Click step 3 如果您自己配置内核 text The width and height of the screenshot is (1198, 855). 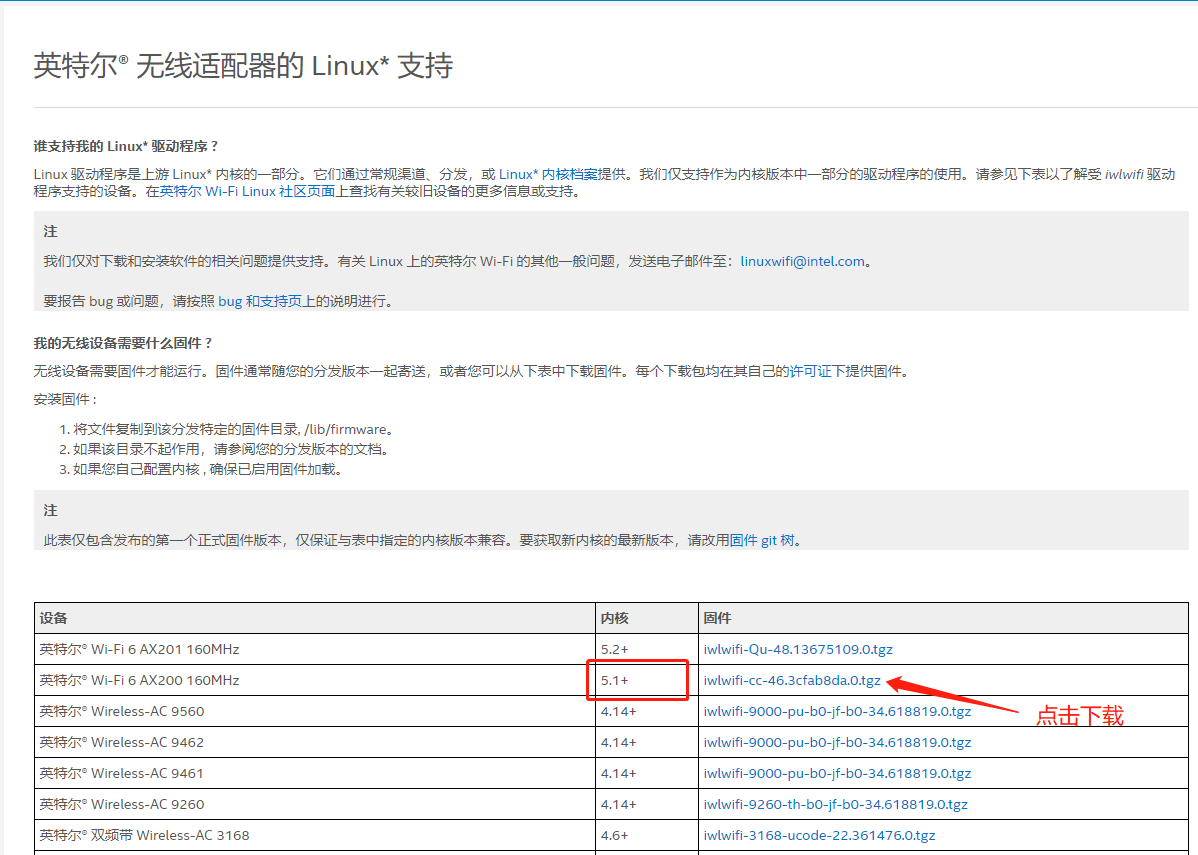[208, 469]
